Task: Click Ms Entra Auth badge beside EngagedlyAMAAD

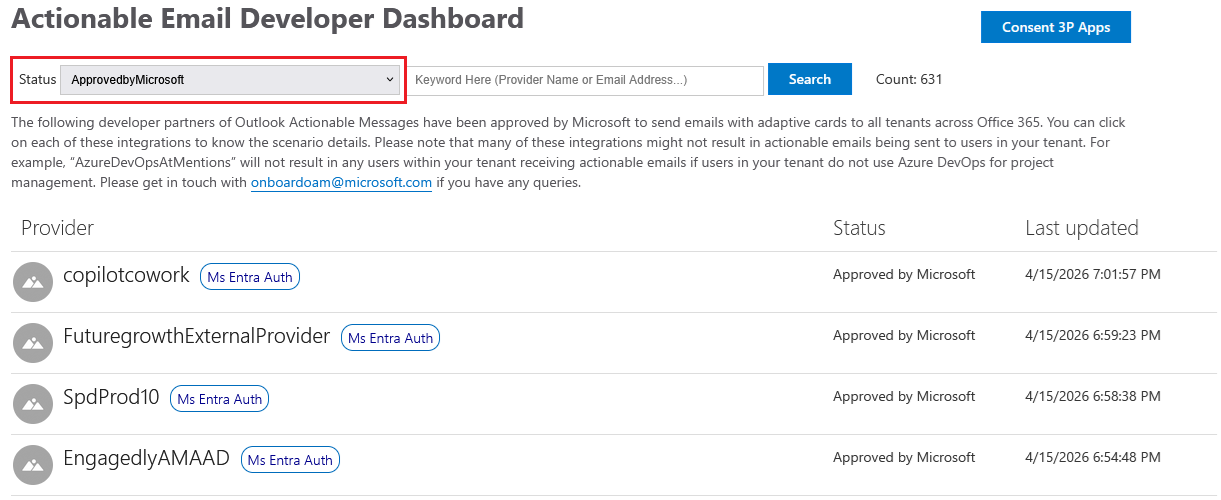Action: point(290,460)
